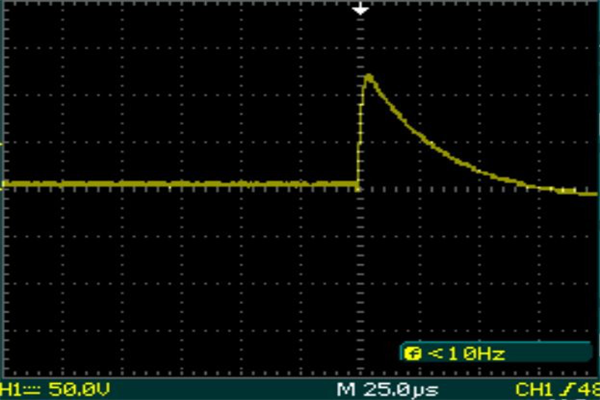
Task: Select the frequency counter icon
Action: (x=412, y=352)
